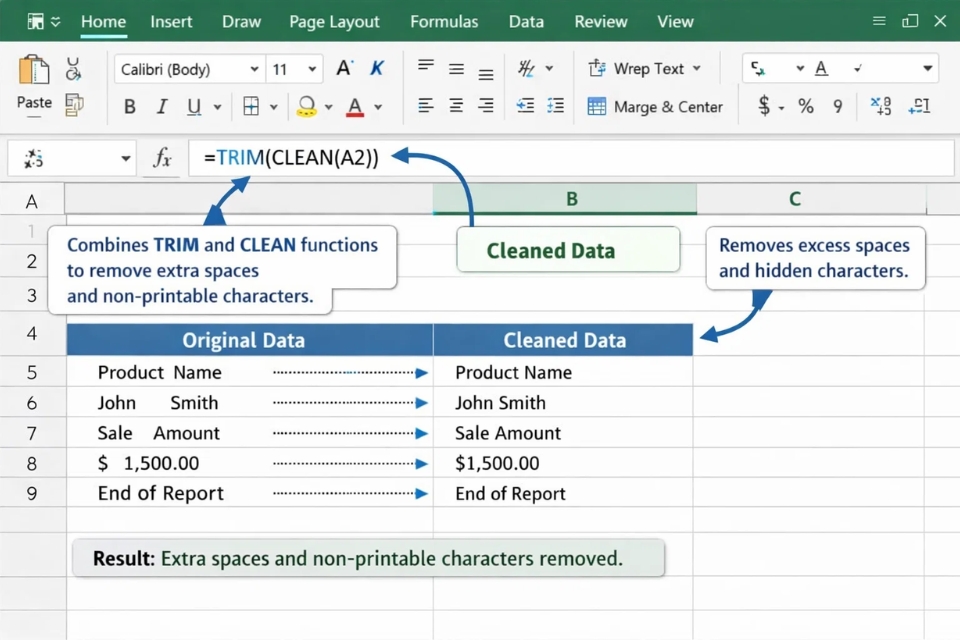Click the fx insert function icon

click(x=162, y=158)
